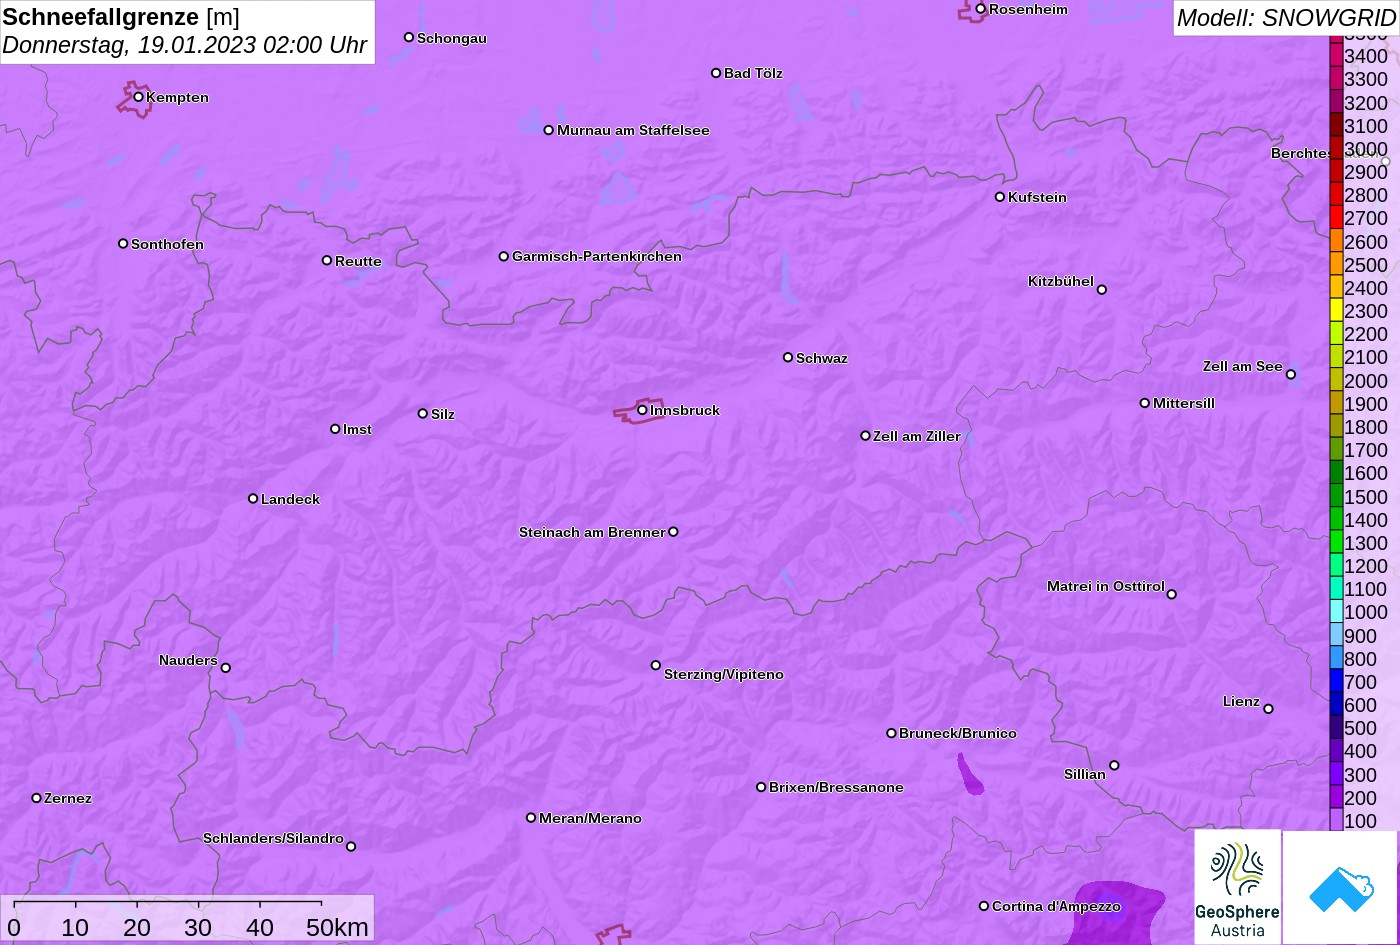Click the 1500 m green legend swatch
Viewport: 1400px width, 945px height.
1336,496
